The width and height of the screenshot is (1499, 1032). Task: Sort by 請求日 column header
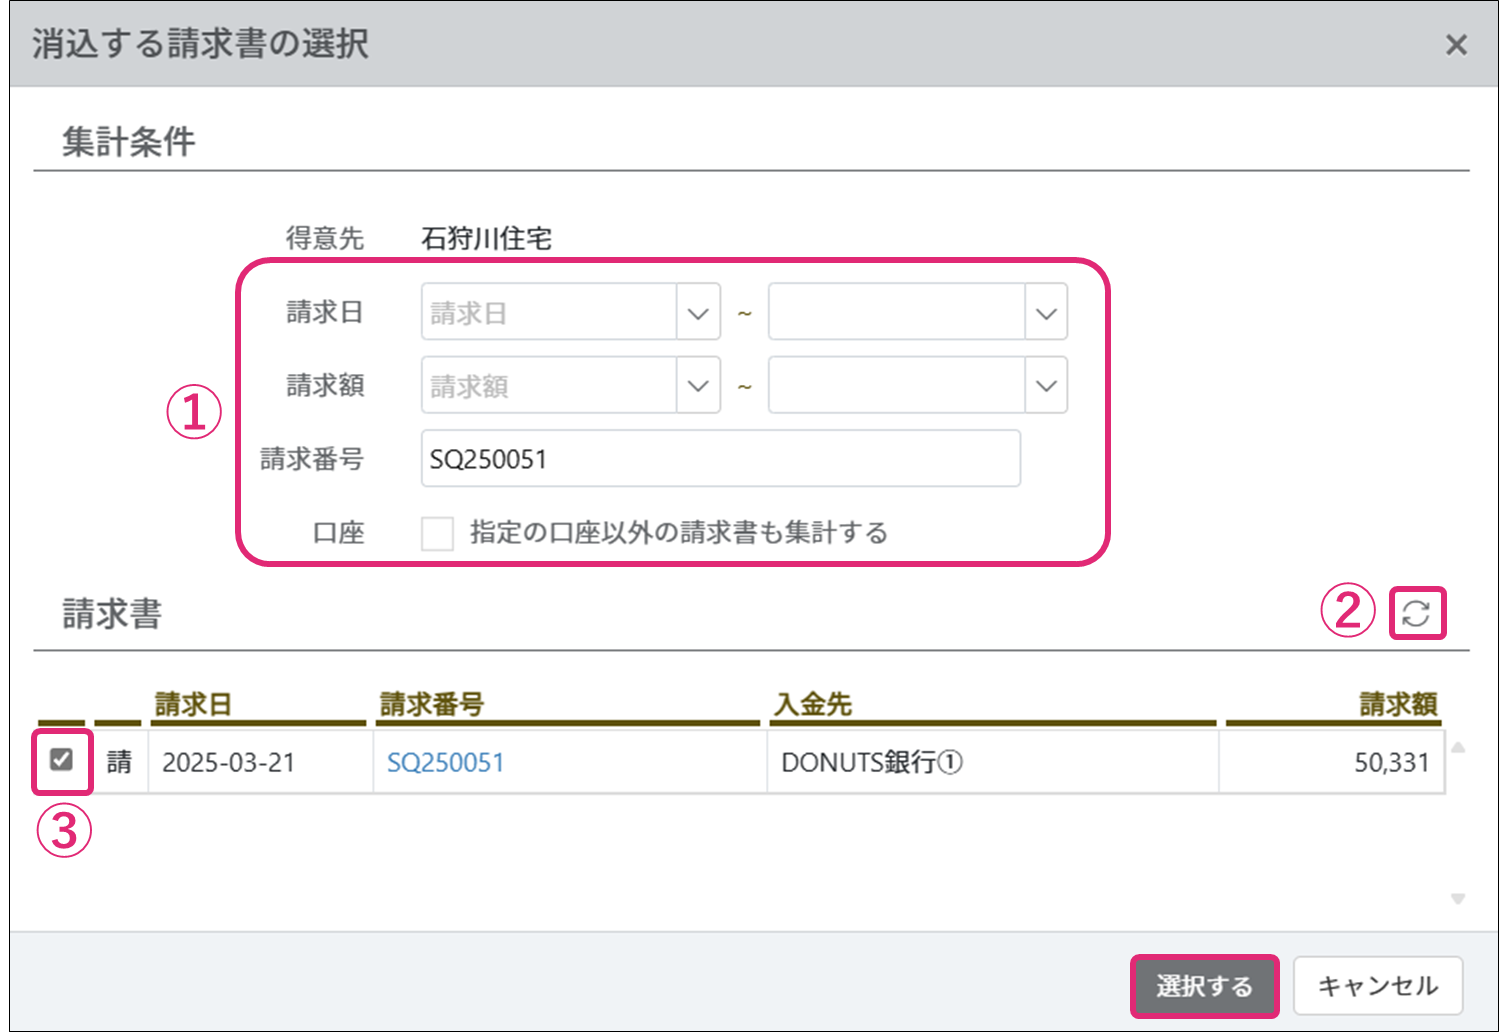tap(193, 704)
